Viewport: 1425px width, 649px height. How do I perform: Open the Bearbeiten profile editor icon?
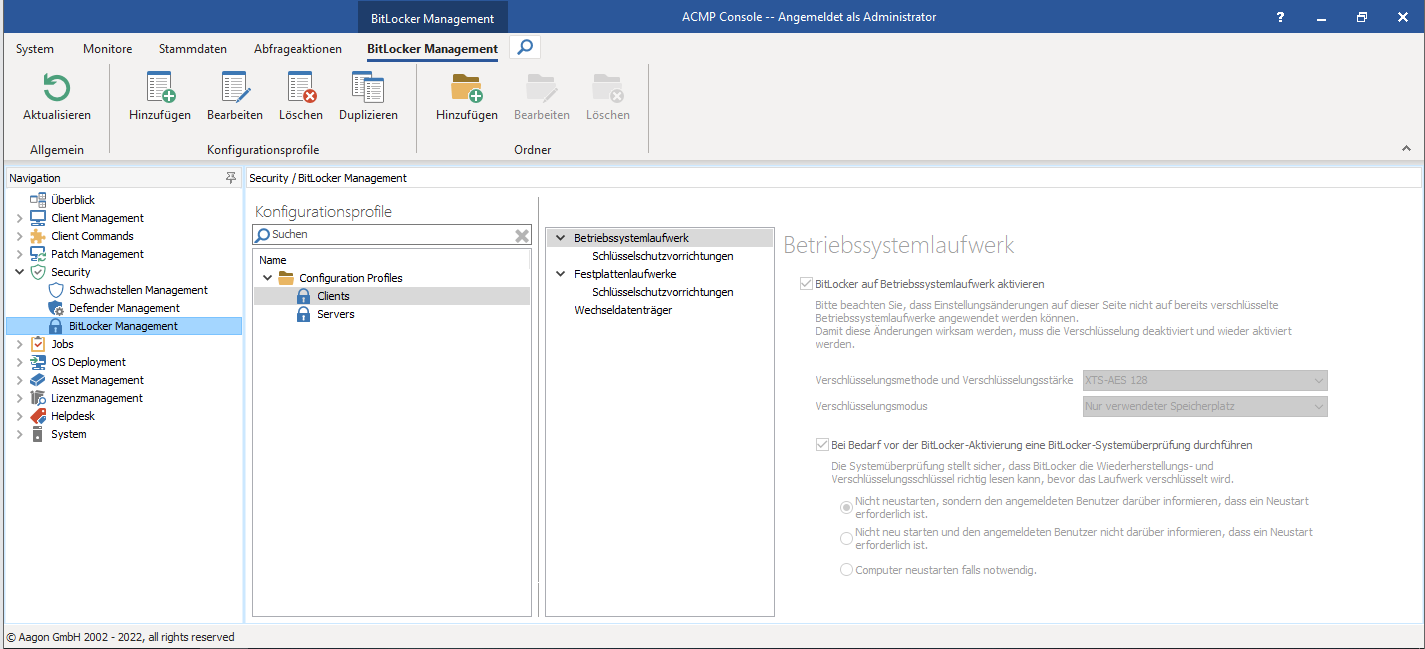click(x=234, y=90)
